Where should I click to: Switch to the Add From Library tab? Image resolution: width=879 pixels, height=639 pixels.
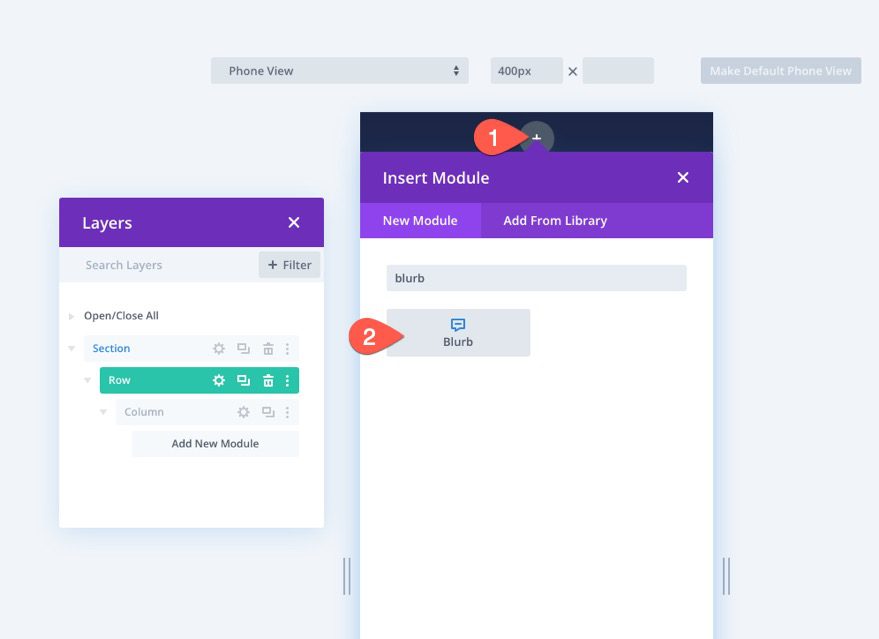(554, 220)
